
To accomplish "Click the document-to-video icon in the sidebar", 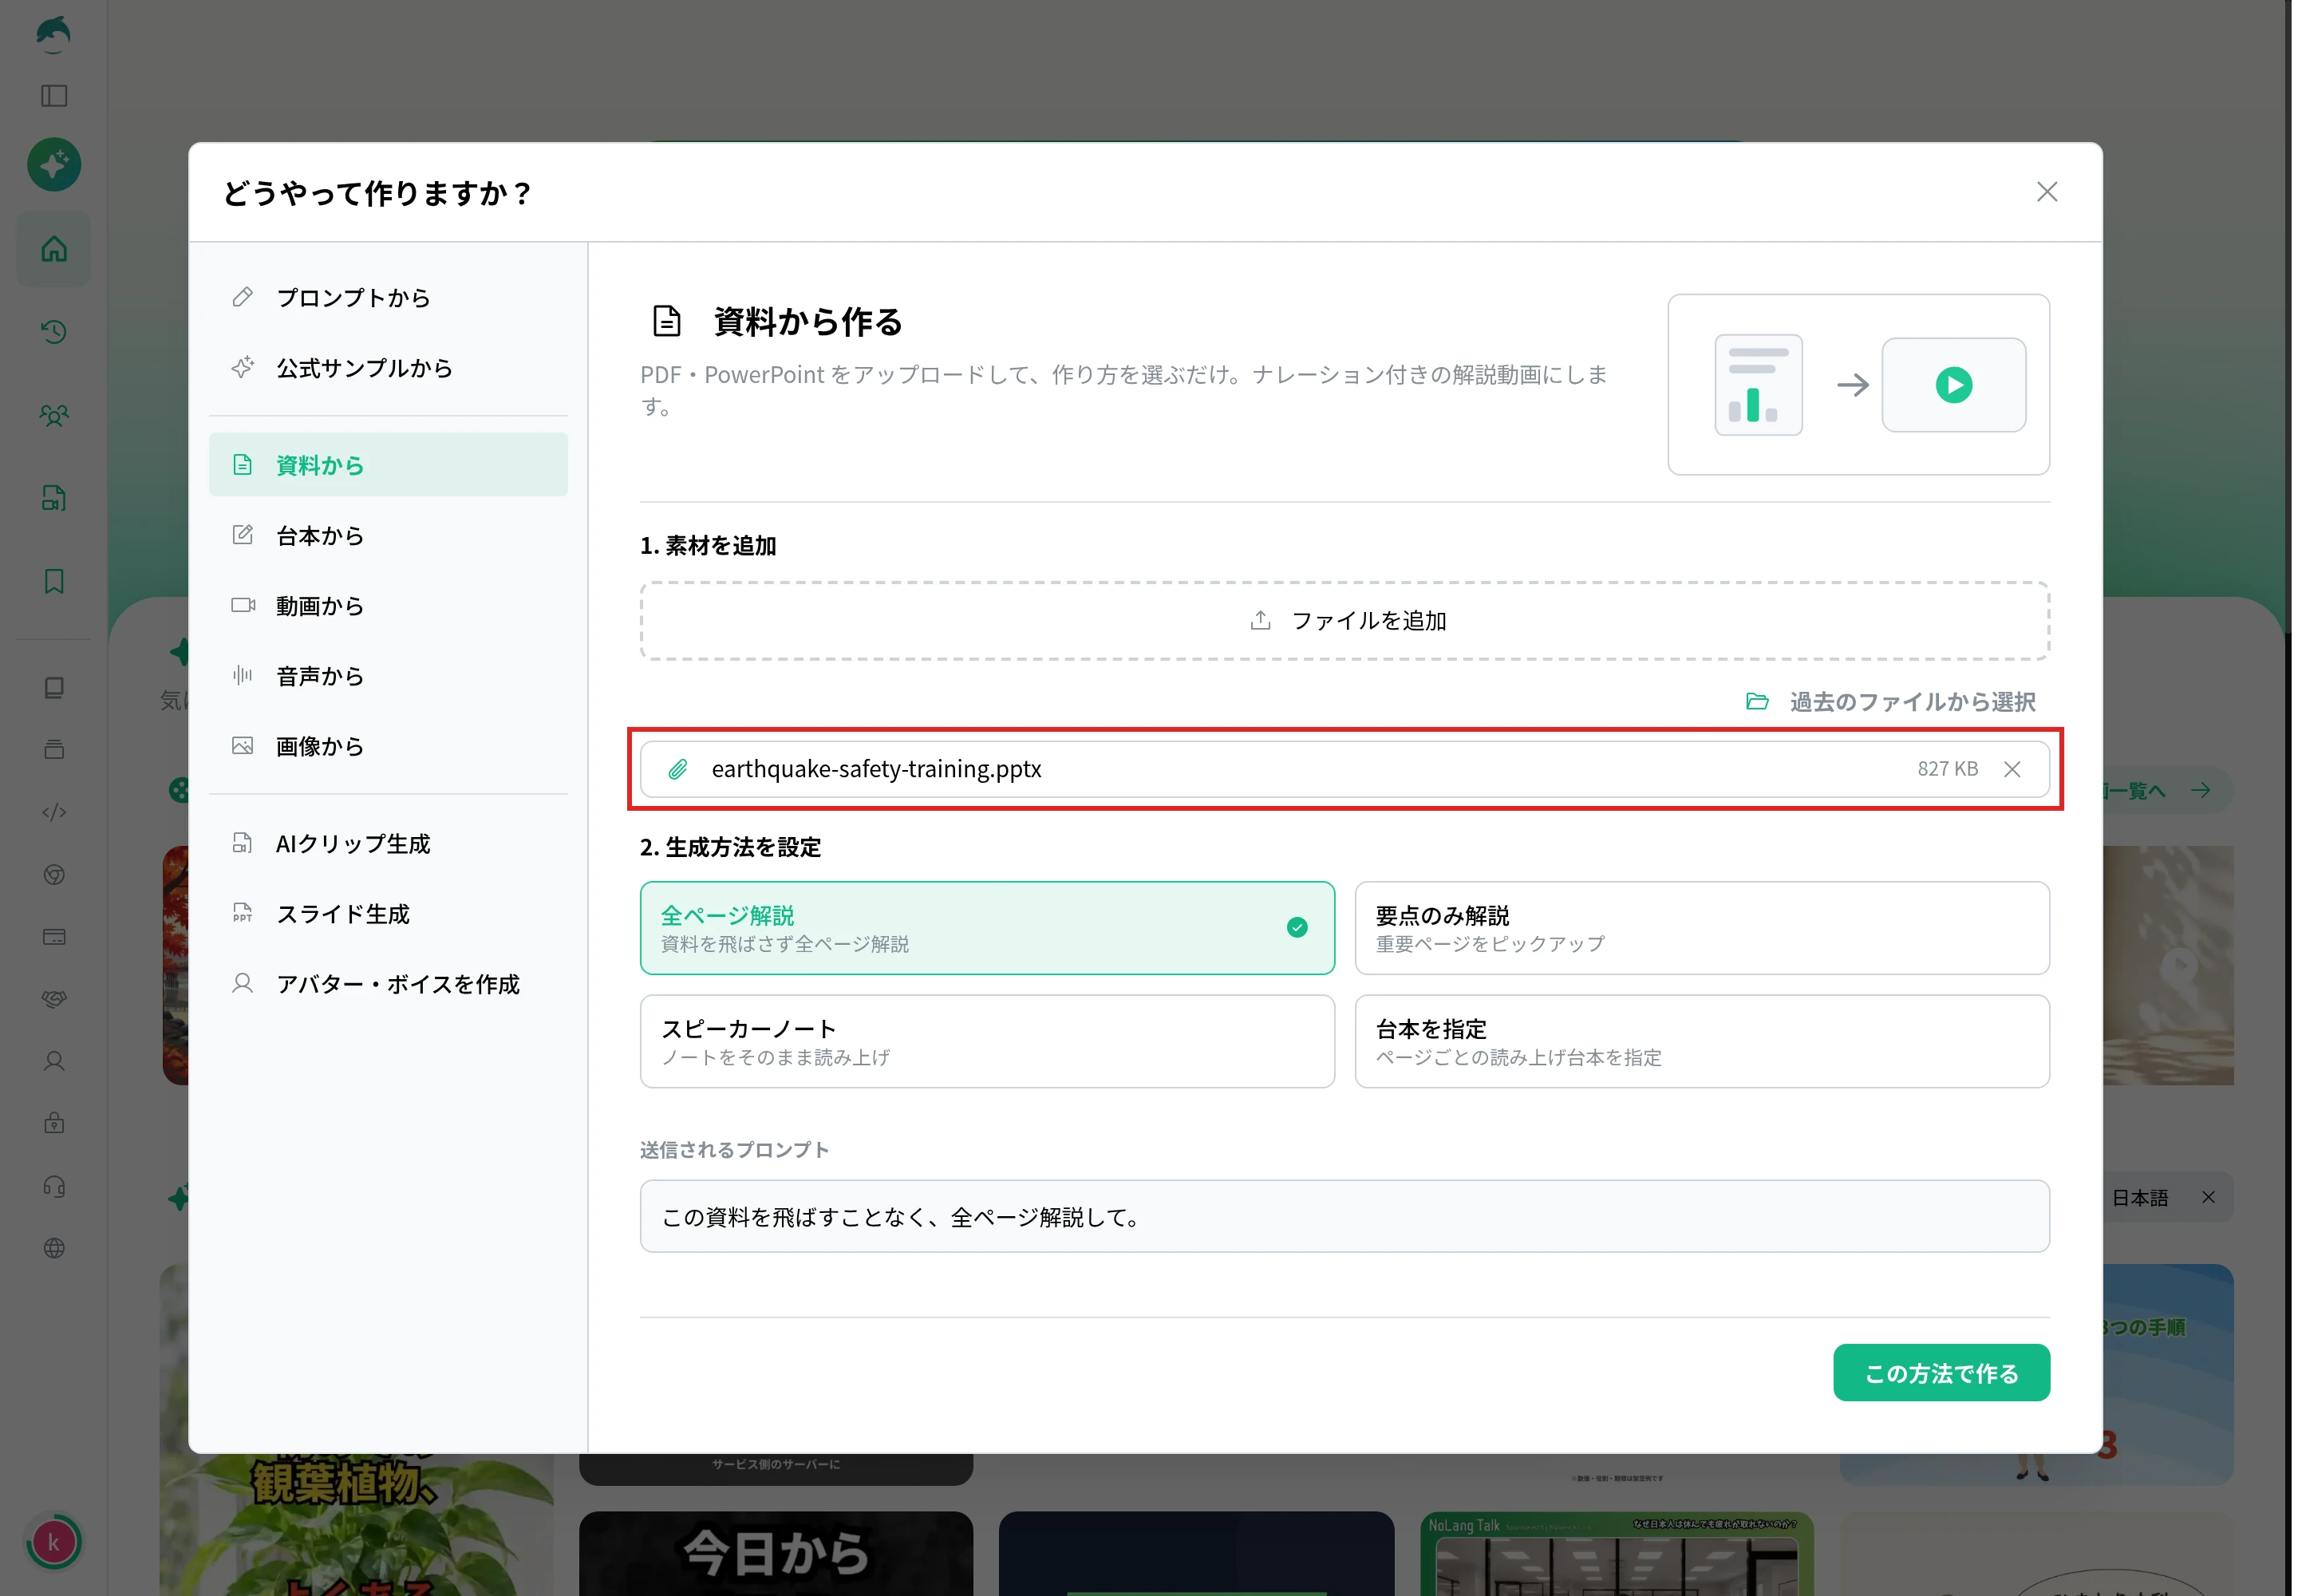I will click(54, 498).
